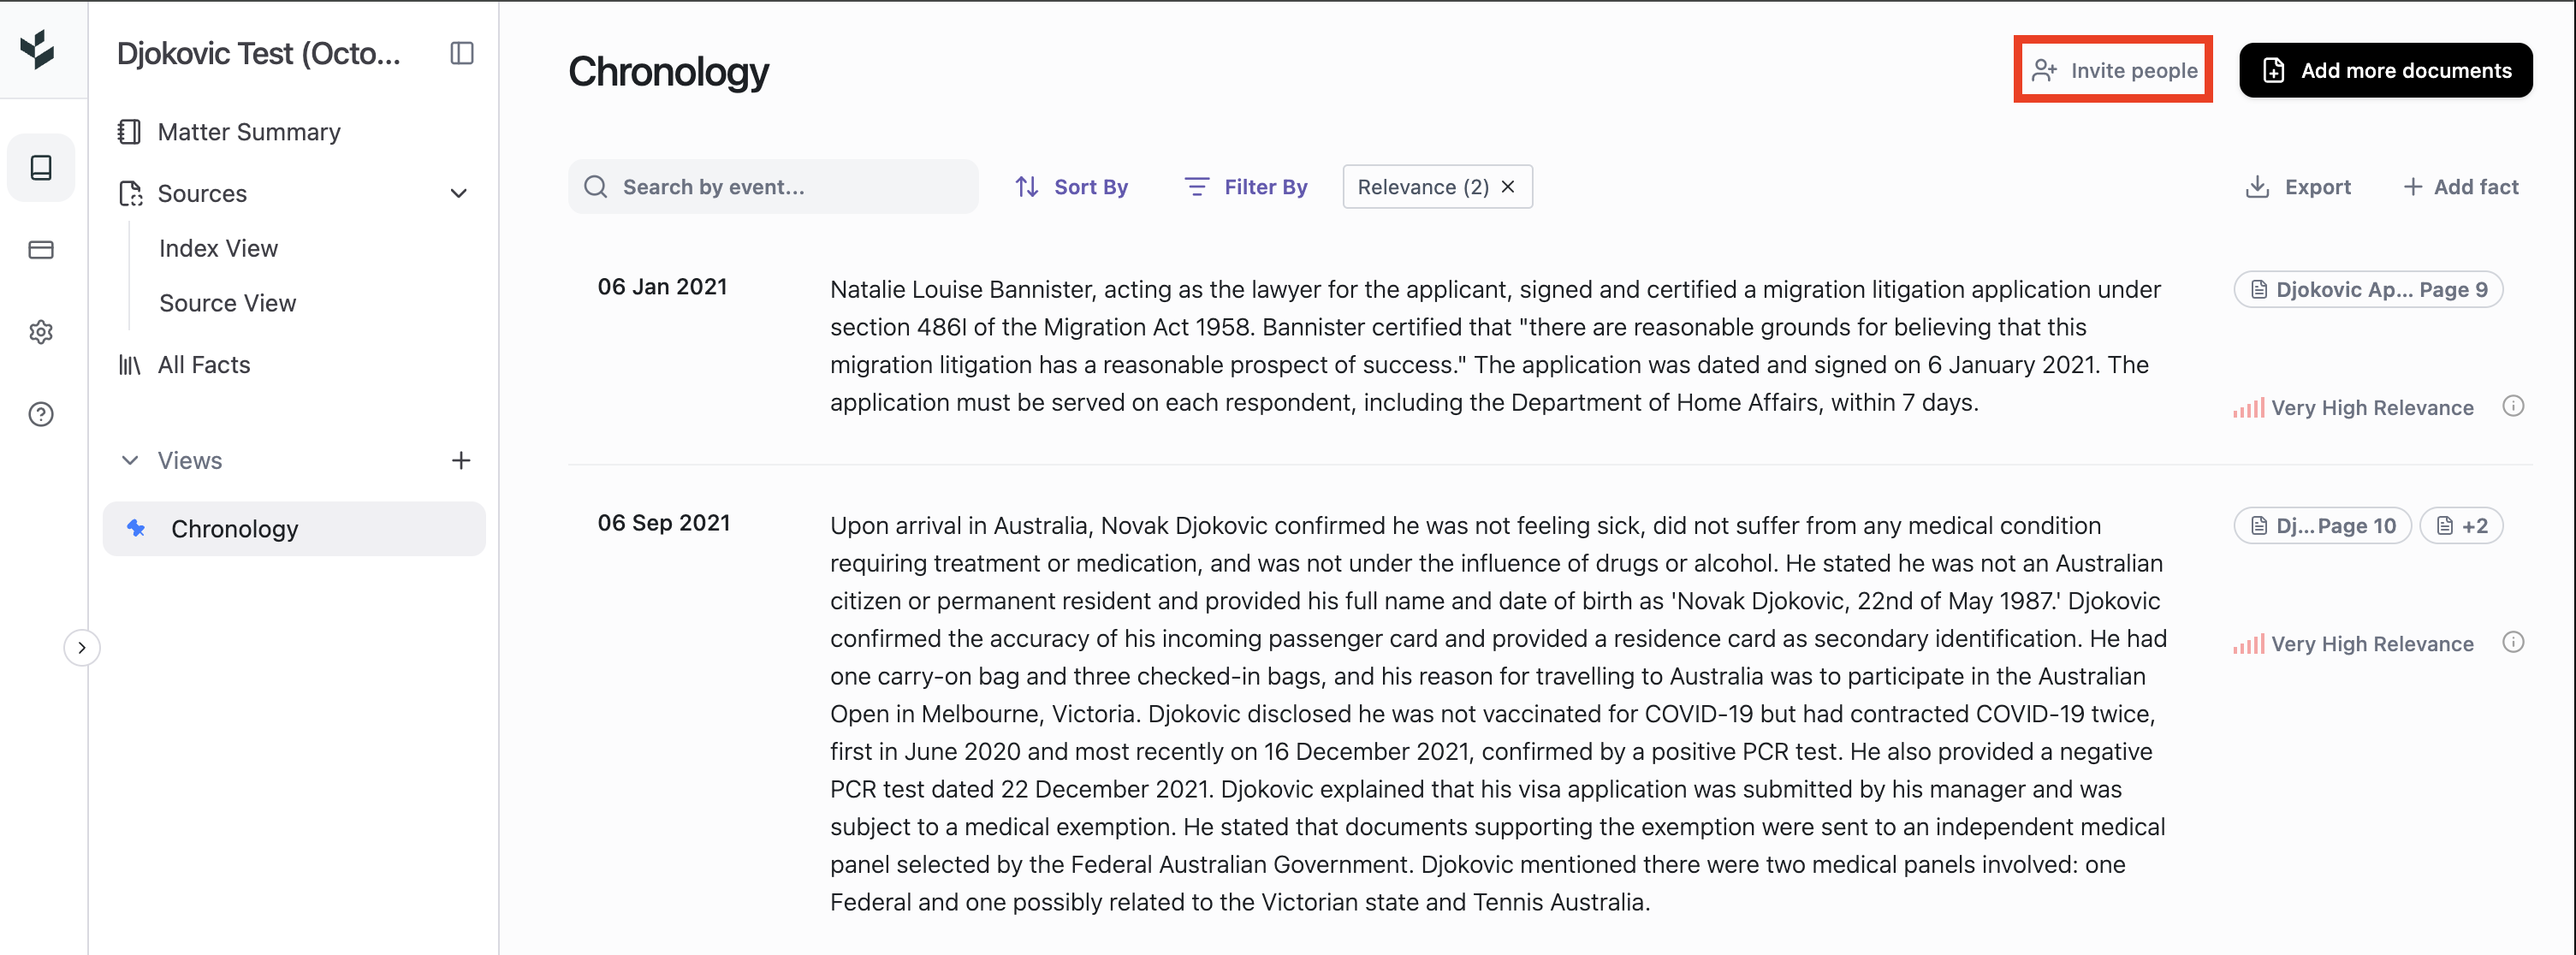Image resolution: width=2576 pixels, height=955 pixels.
Task: Select the Chronology view
Action: (x=294, y=529)
